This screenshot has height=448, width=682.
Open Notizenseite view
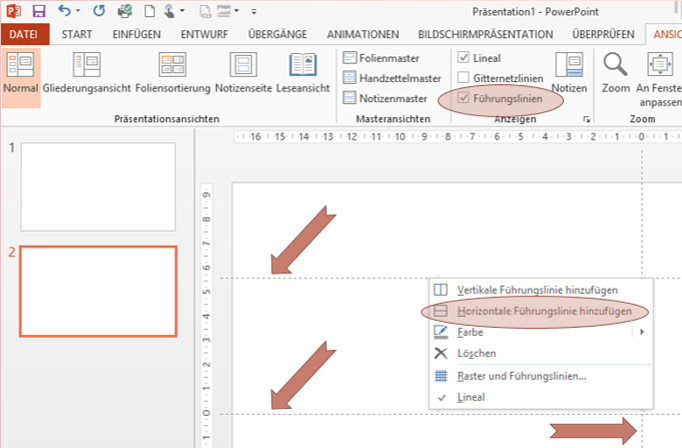coord(243,75)
